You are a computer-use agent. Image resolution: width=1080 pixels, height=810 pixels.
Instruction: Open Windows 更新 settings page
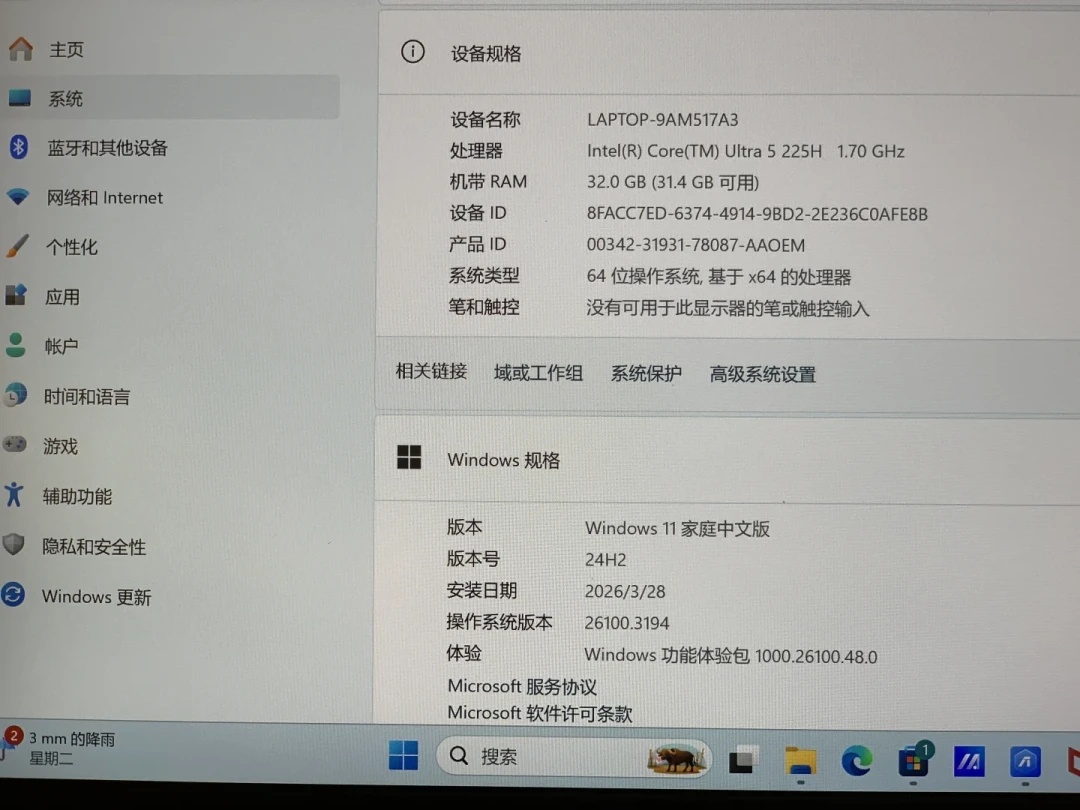(x=96, y=596)
